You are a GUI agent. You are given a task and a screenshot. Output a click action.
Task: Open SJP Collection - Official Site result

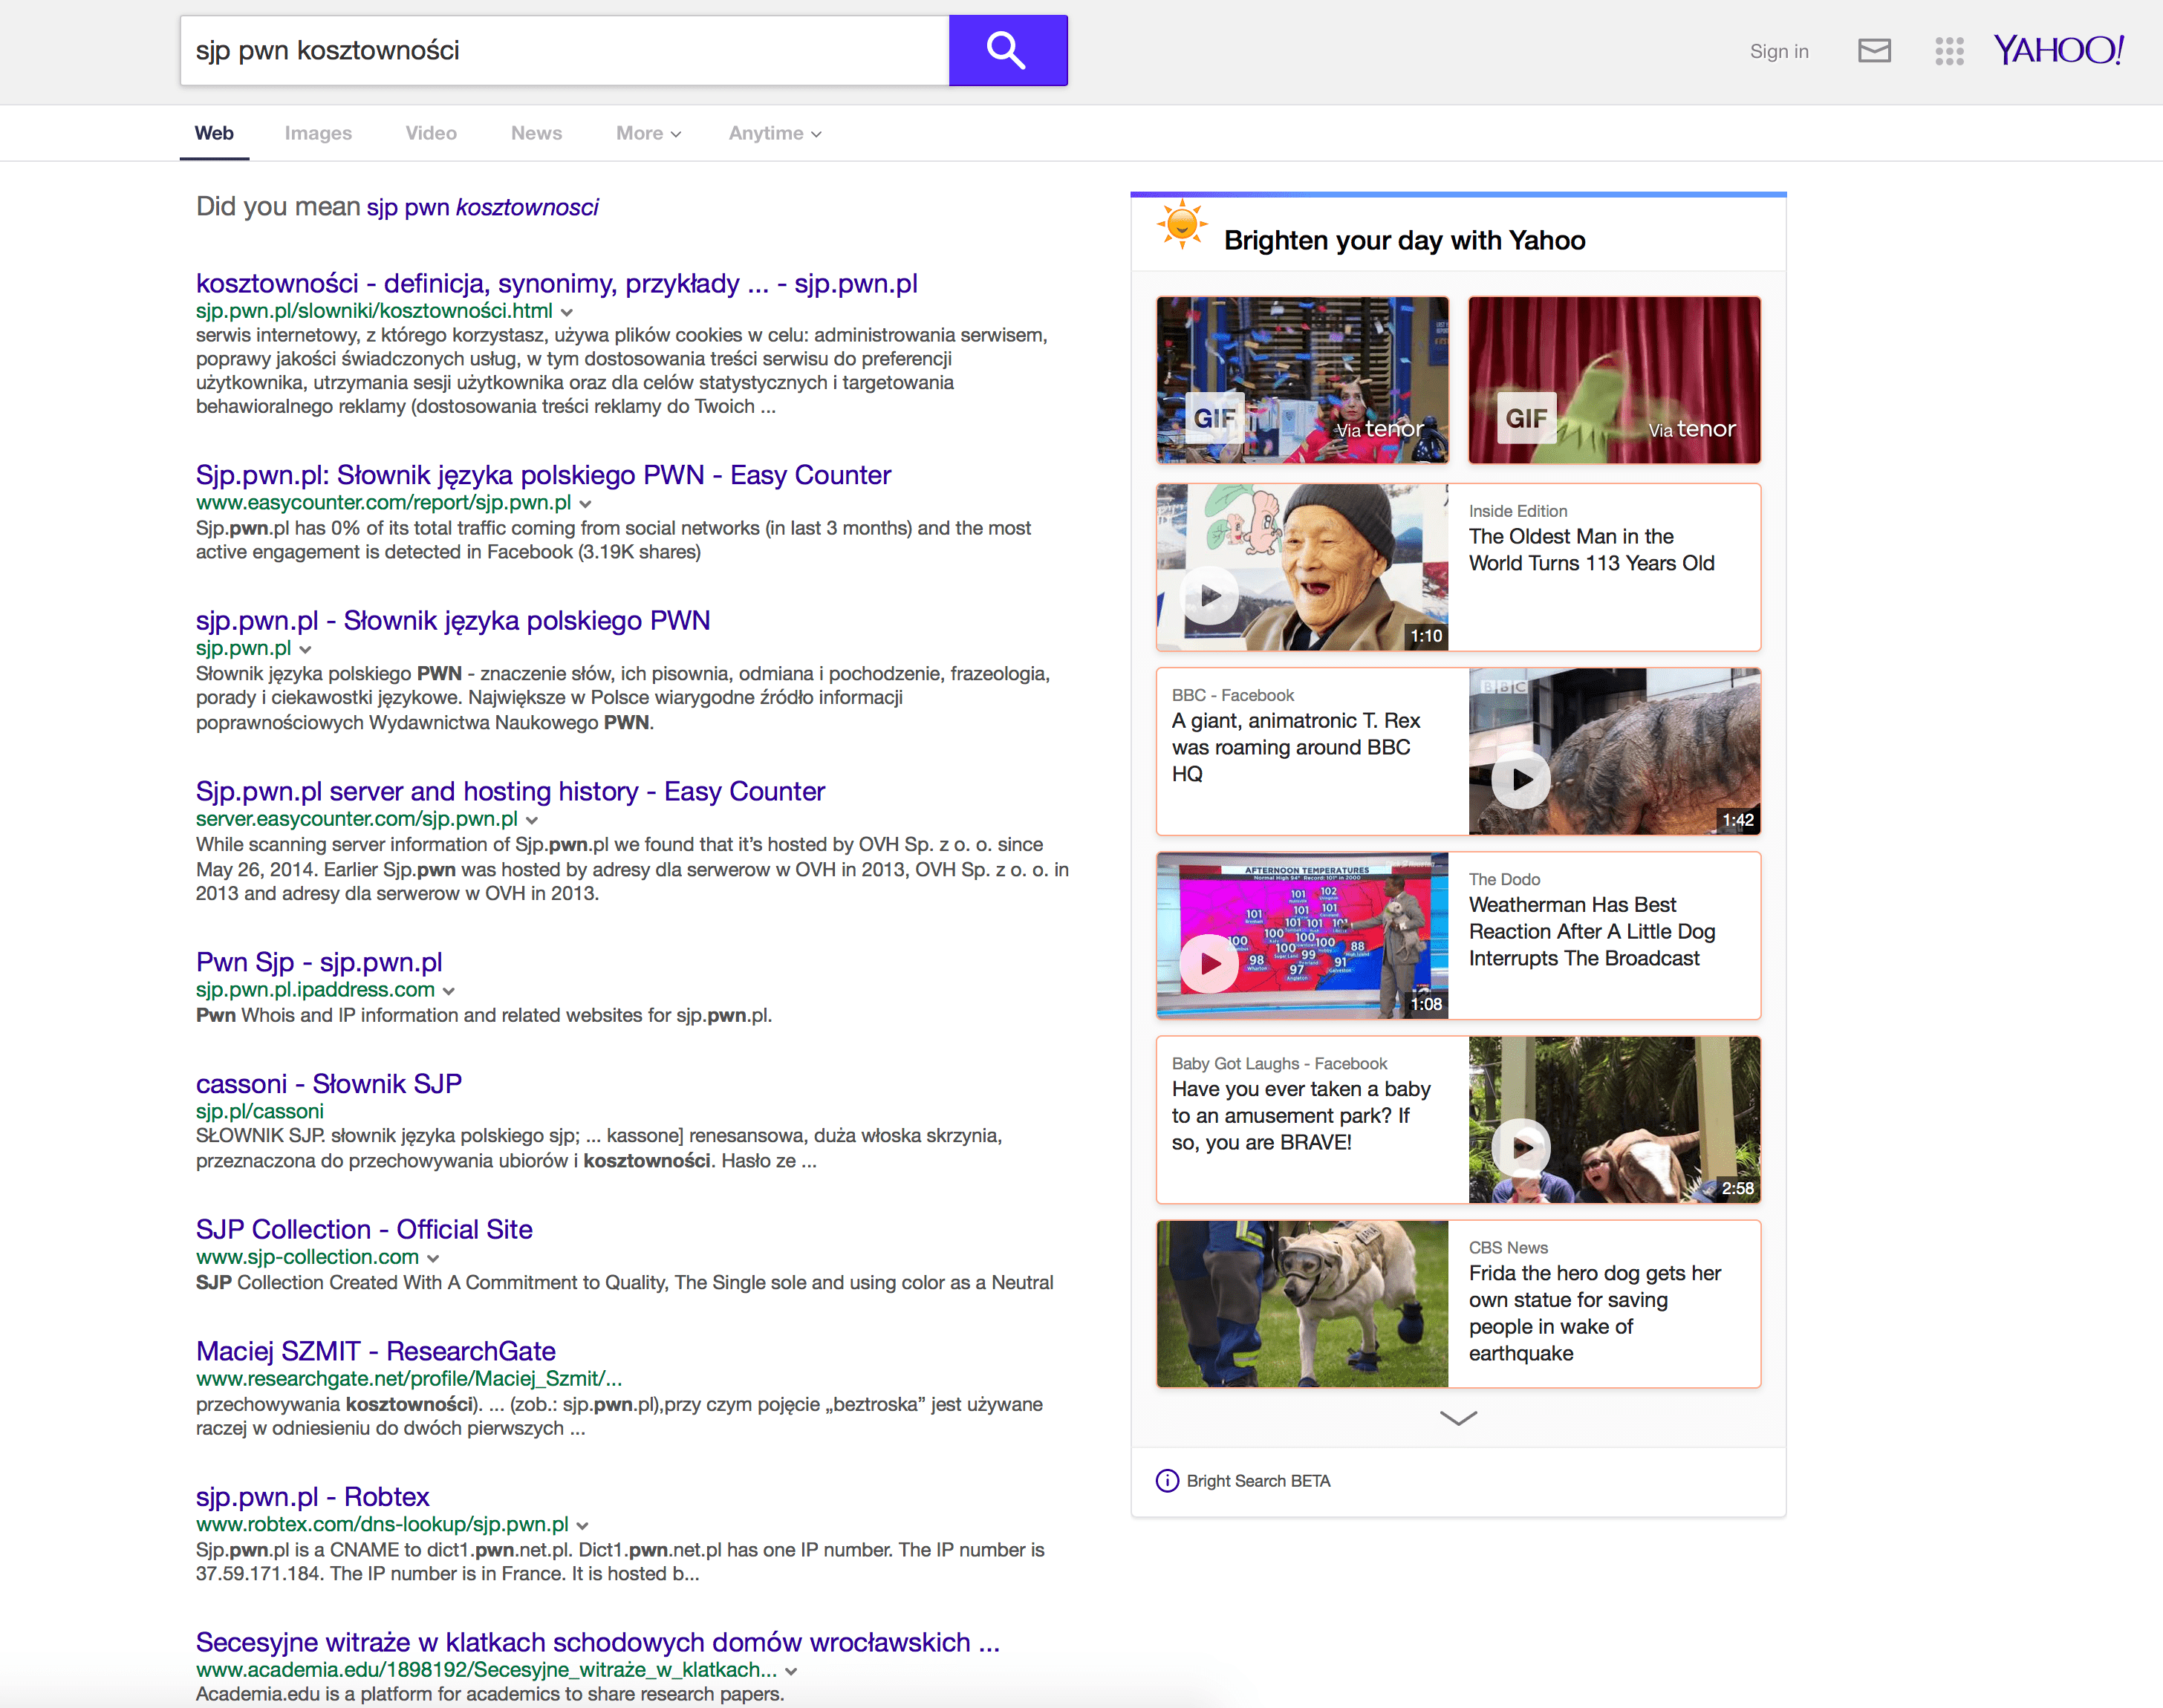point(364,1229)
